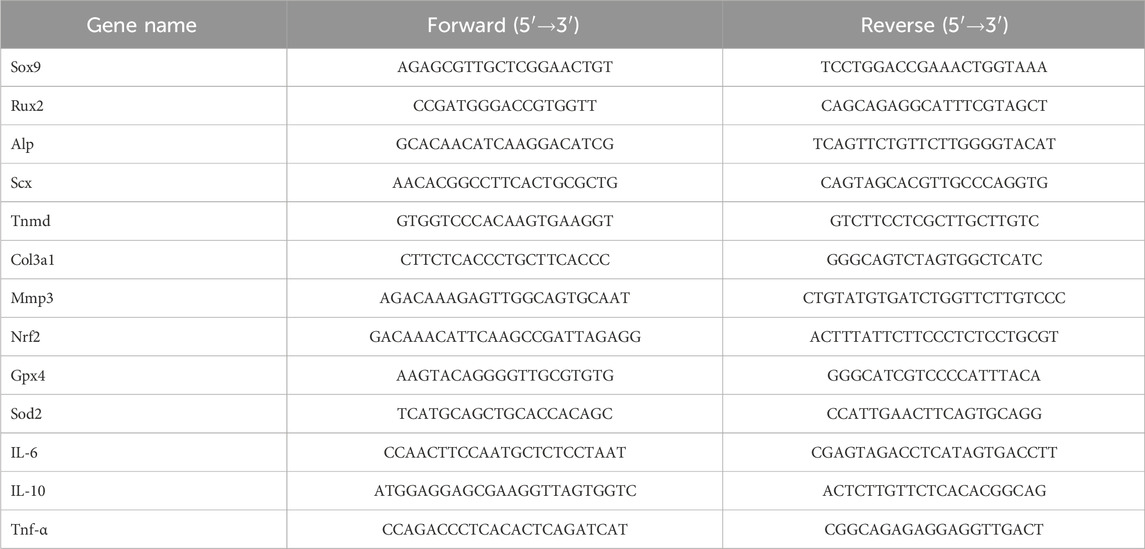
Task: Click the Tnf-α reverse primer sequence
Action: (934, 529)
